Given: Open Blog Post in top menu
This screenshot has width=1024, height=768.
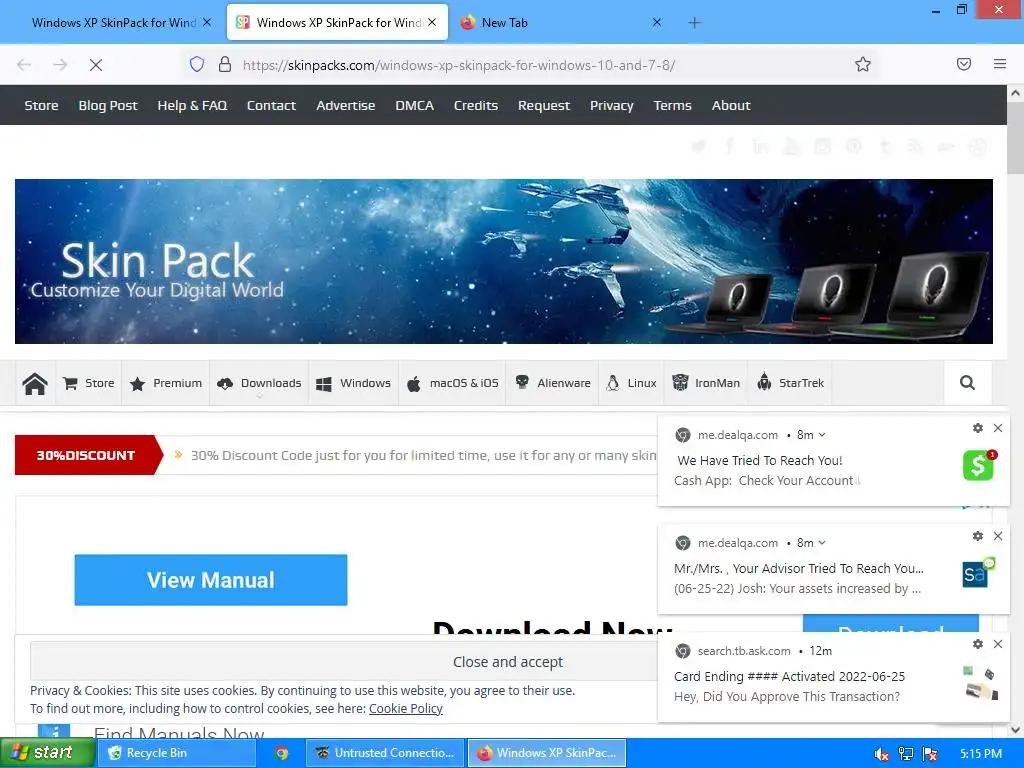Looking at the screenshot, I should (x=108, y=105).
